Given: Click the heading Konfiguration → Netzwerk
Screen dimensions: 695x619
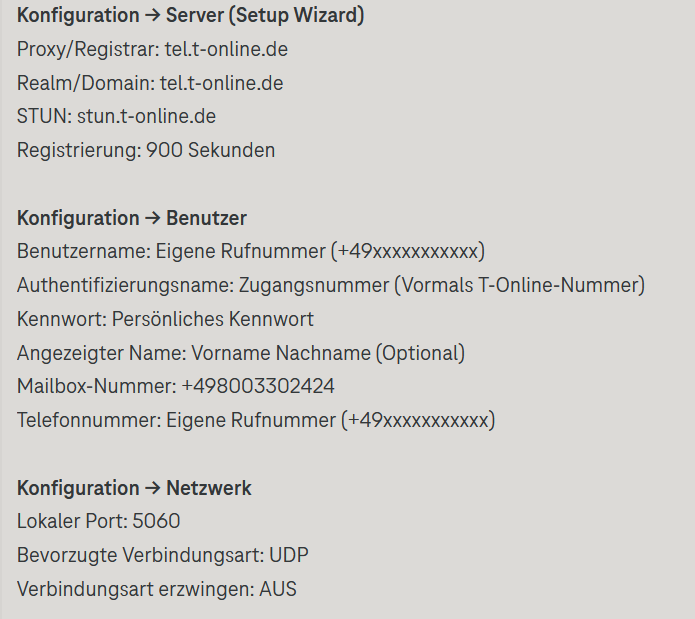Looking at the screenshot, I should click(134, 488).
